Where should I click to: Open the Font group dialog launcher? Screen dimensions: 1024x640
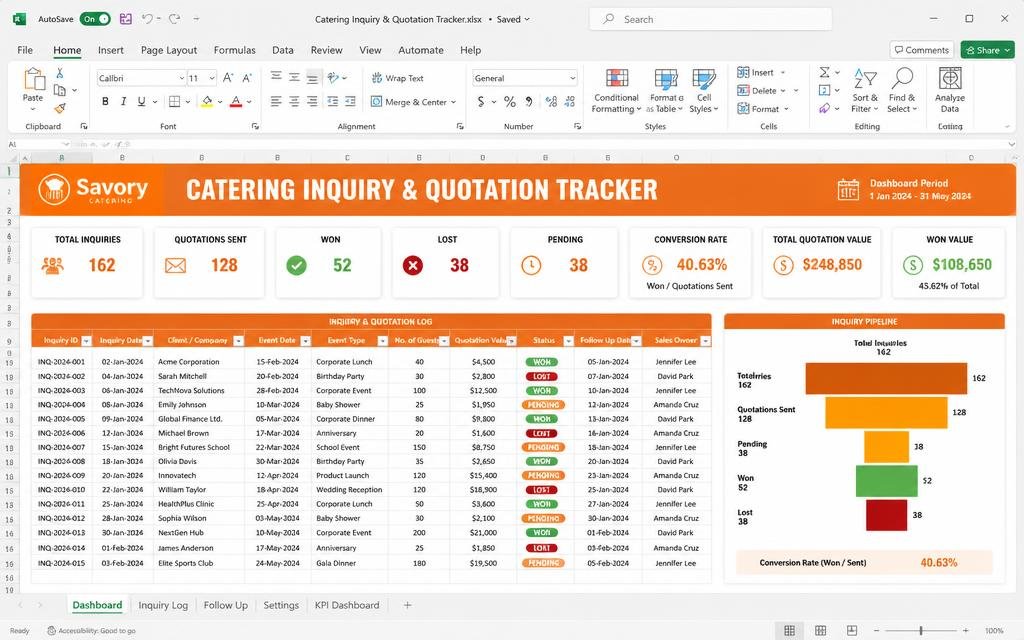[x=255, y=126]
